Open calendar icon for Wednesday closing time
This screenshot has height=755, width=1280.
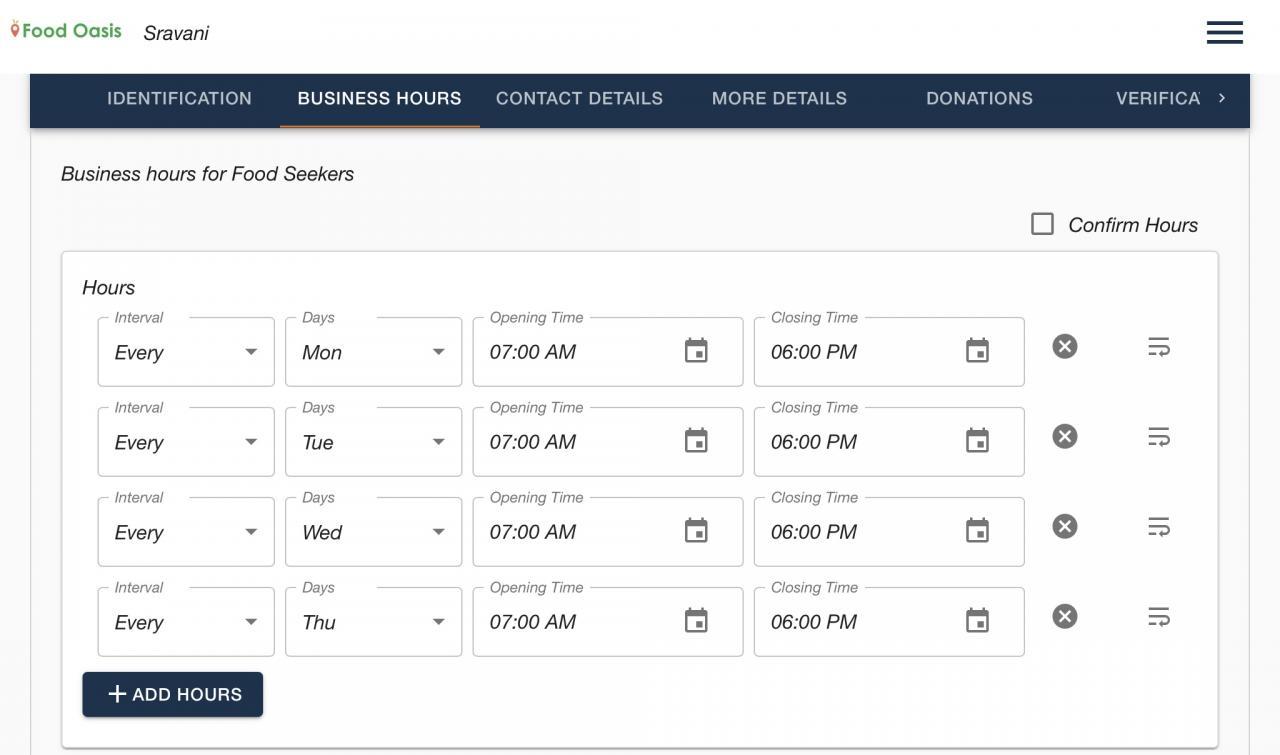[x=977, y=531]
